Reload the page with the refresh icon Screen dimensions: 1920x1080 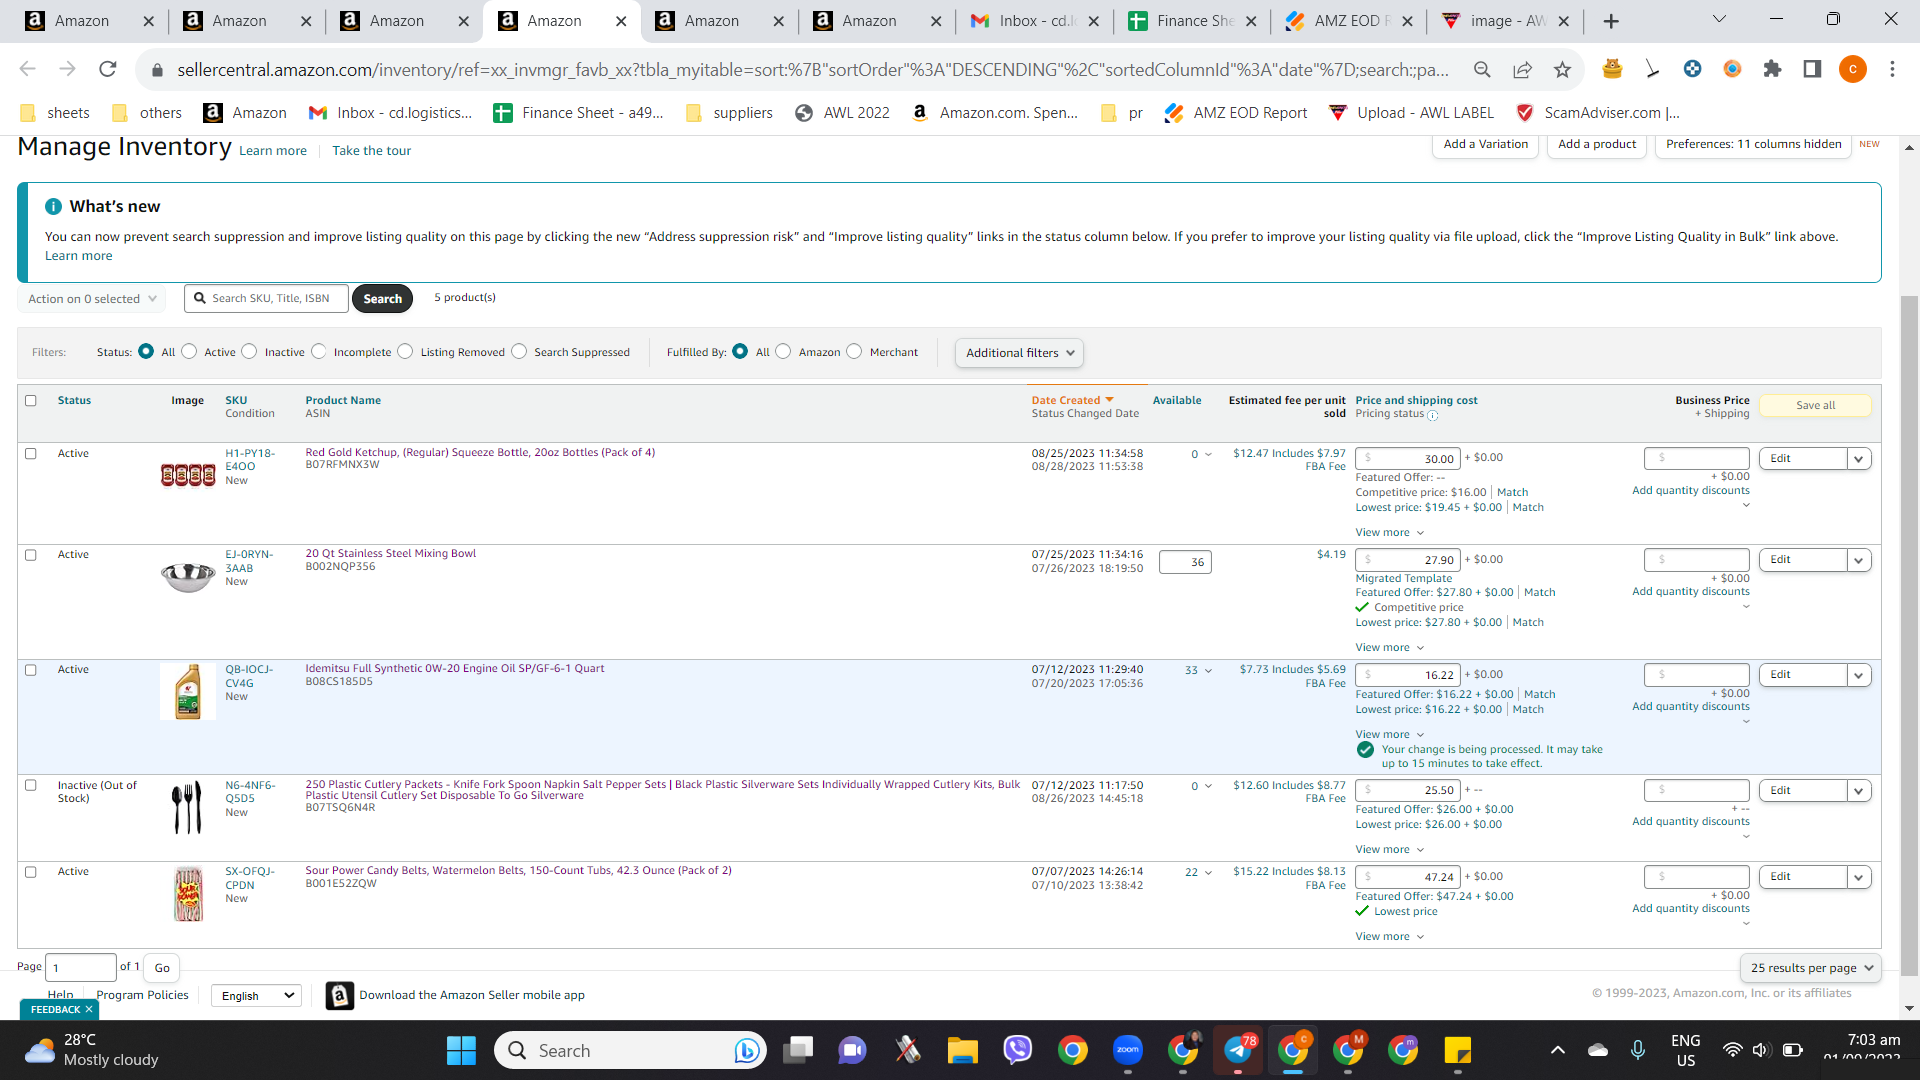tap(108, 69)
